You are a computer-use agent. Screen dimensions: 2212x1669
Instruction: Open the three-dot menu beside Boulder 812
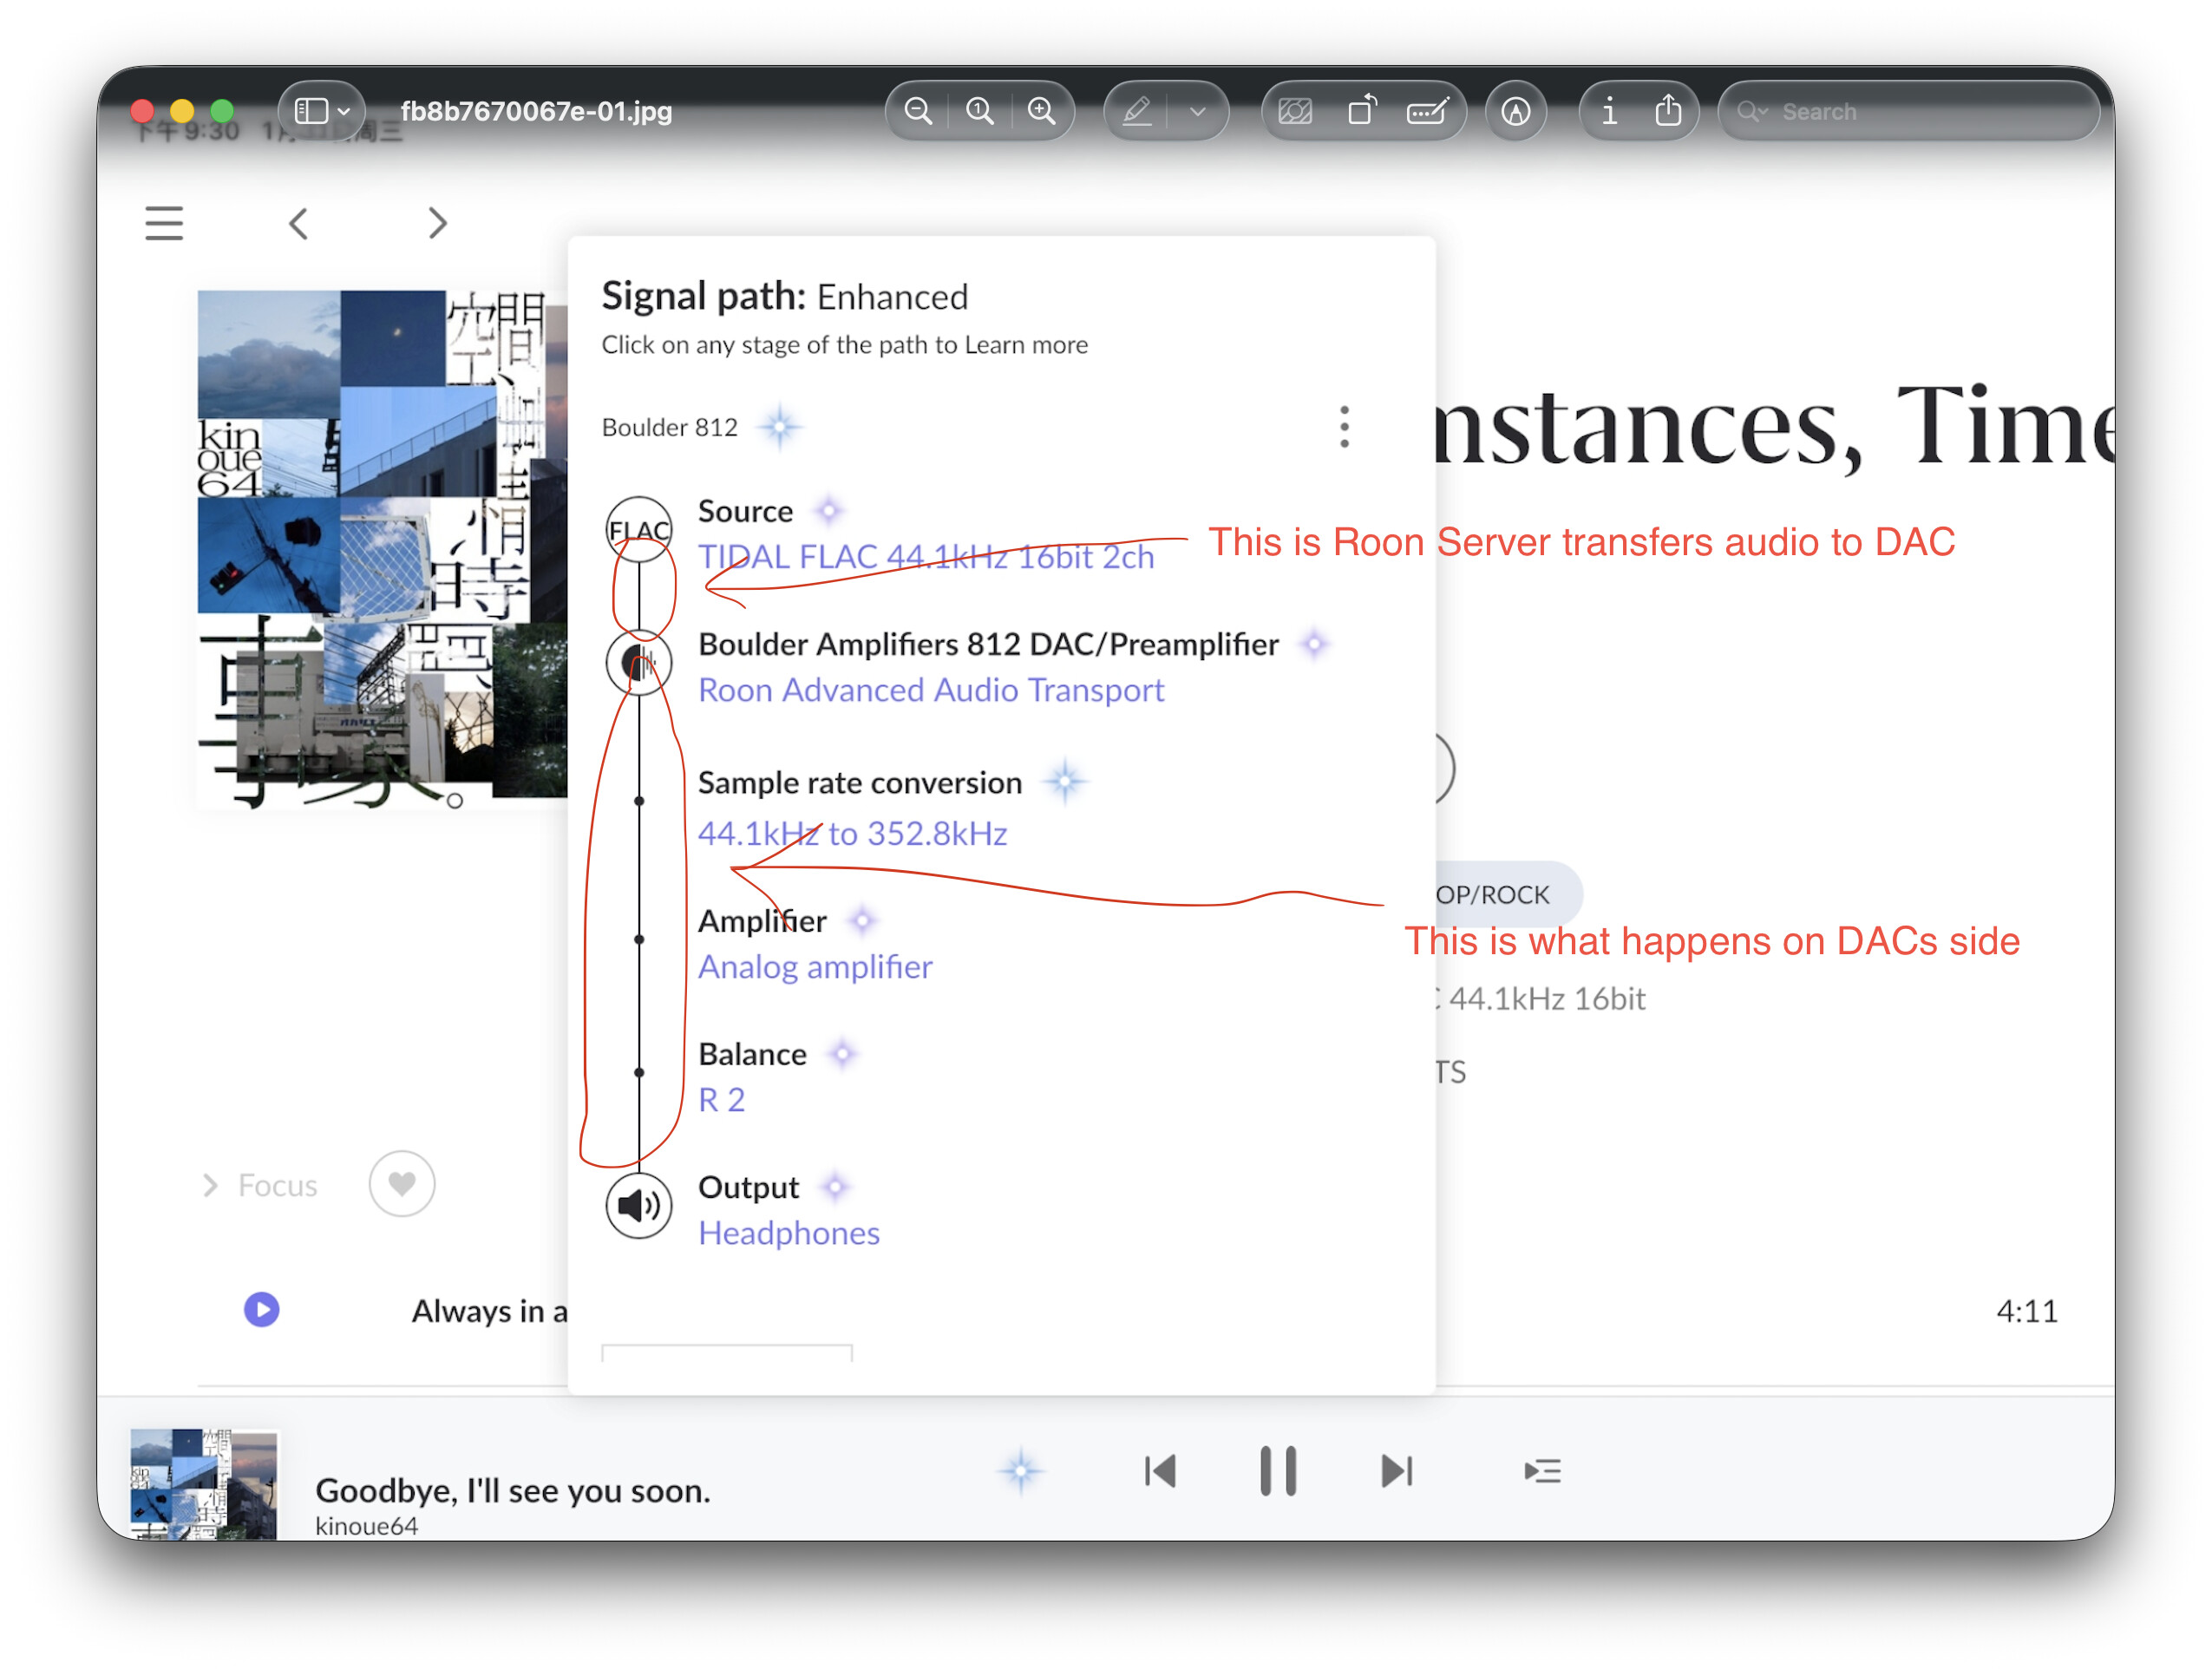(x=1344, y=427)
